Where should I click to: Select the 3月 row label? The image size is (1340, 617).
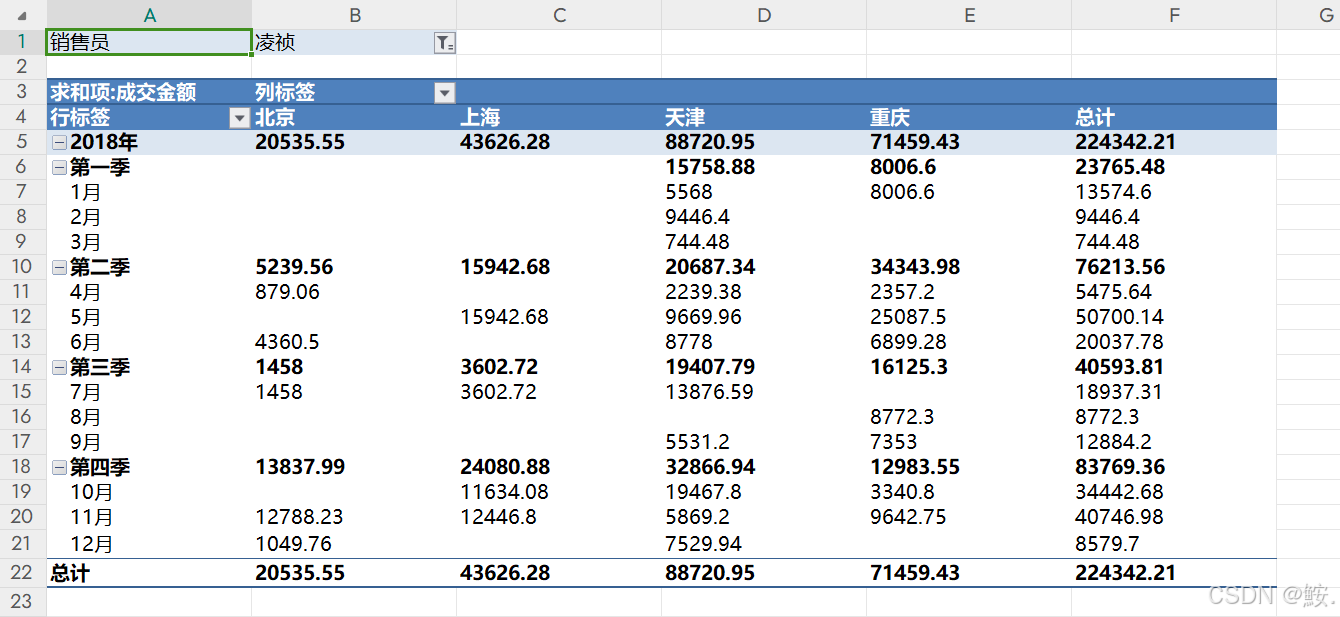pyautogui.click(x=85, y=243)
